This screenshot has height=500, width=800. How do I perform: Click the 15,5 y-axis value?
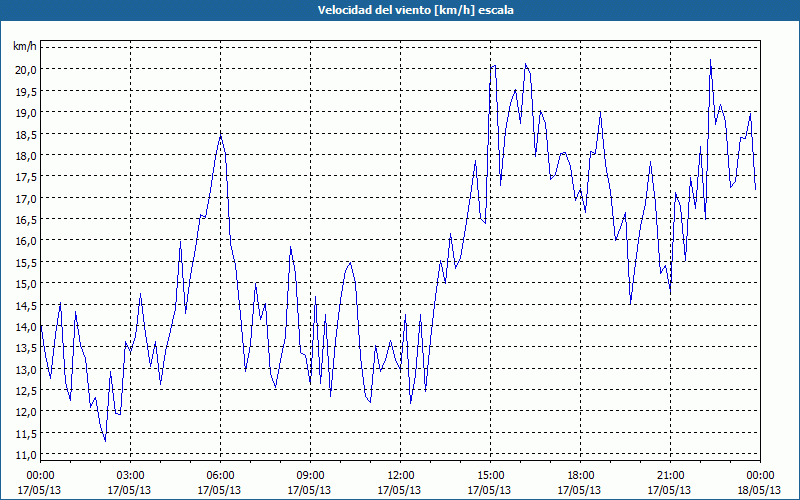[x=27, y=262]
